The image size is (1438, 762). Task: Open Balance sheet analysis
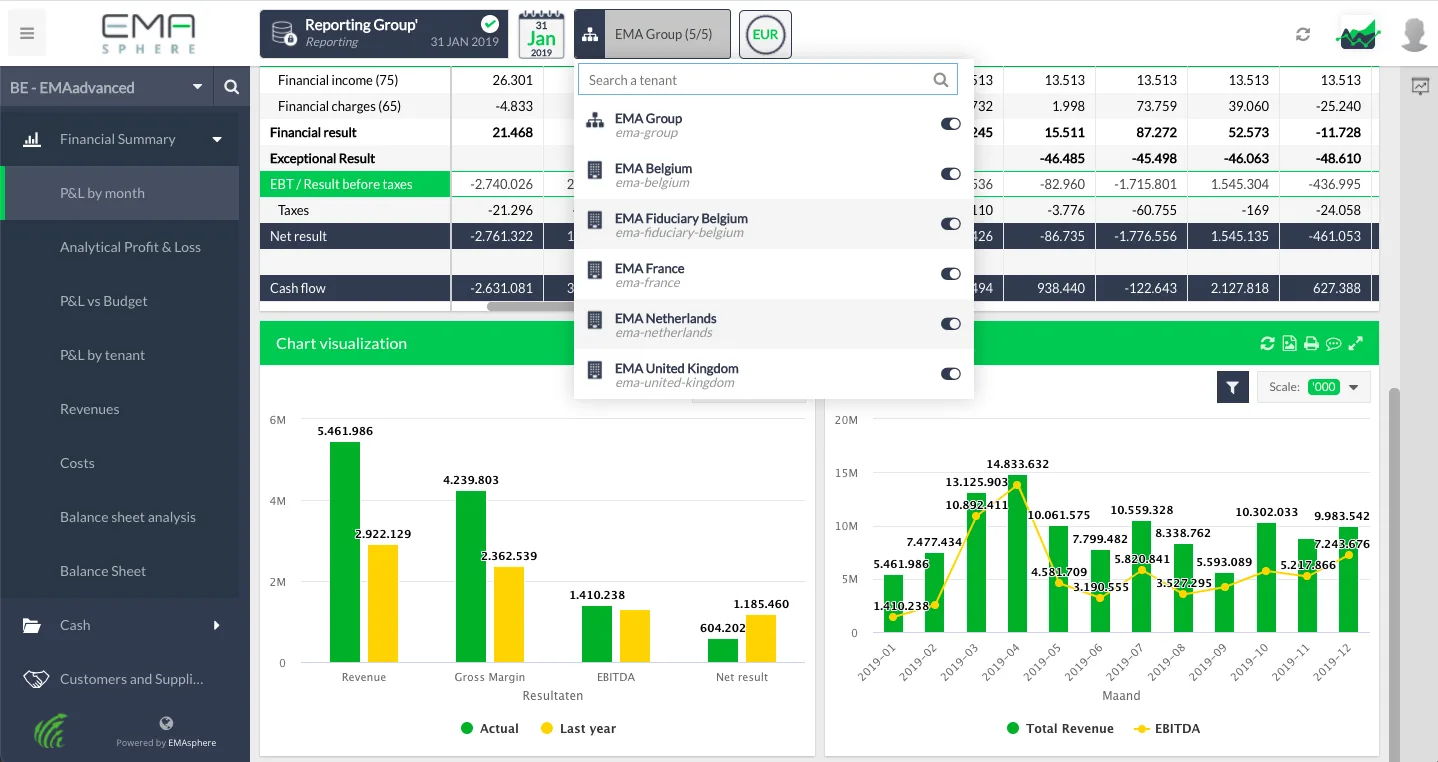tap(127, 518)
